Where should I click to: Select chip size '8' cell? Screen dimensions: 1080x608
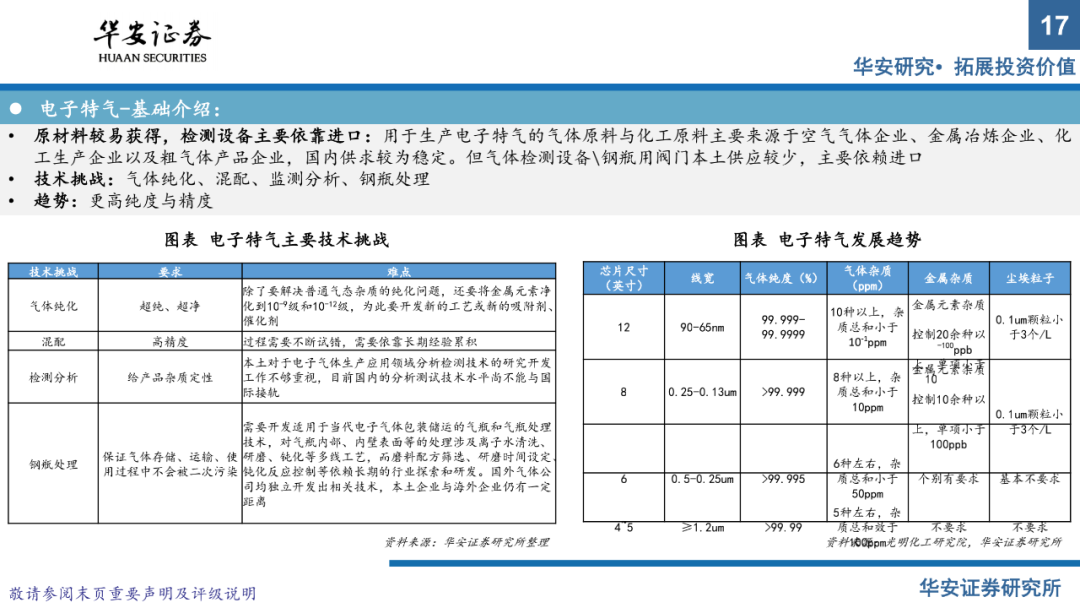tap(623, 392)
